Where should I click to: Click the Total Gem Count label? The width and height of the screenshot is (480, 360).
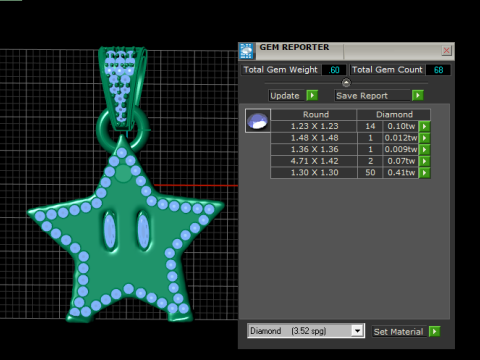coord(387,70)
